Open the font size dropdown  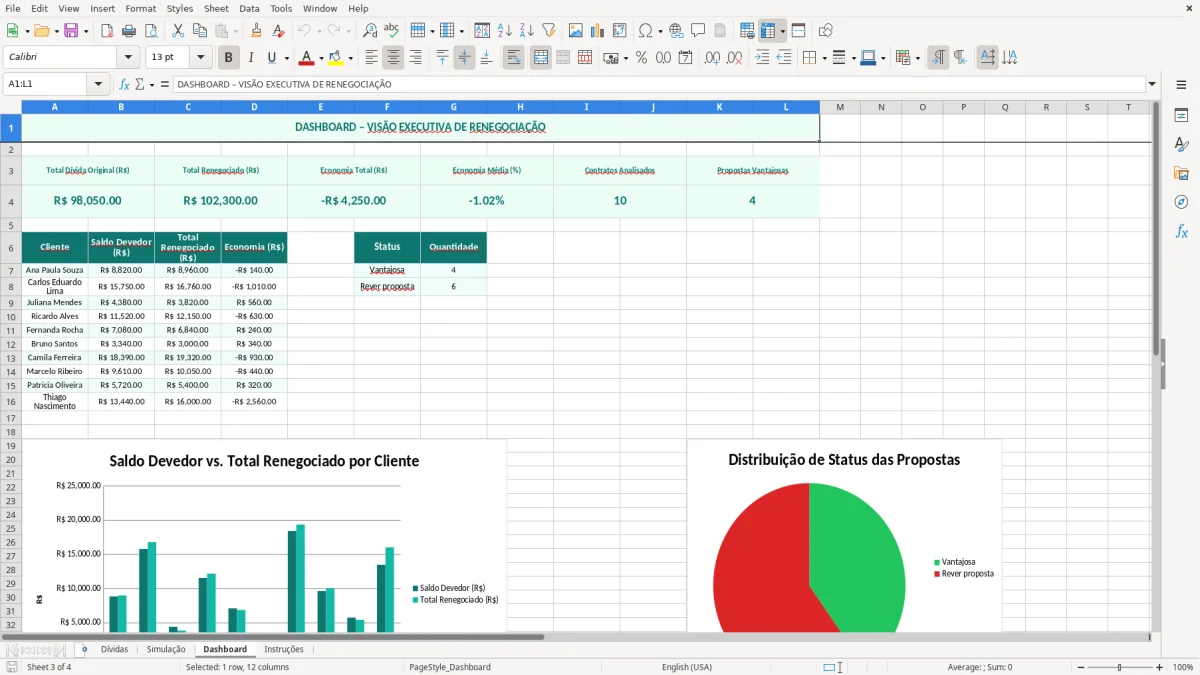point(201,58)
